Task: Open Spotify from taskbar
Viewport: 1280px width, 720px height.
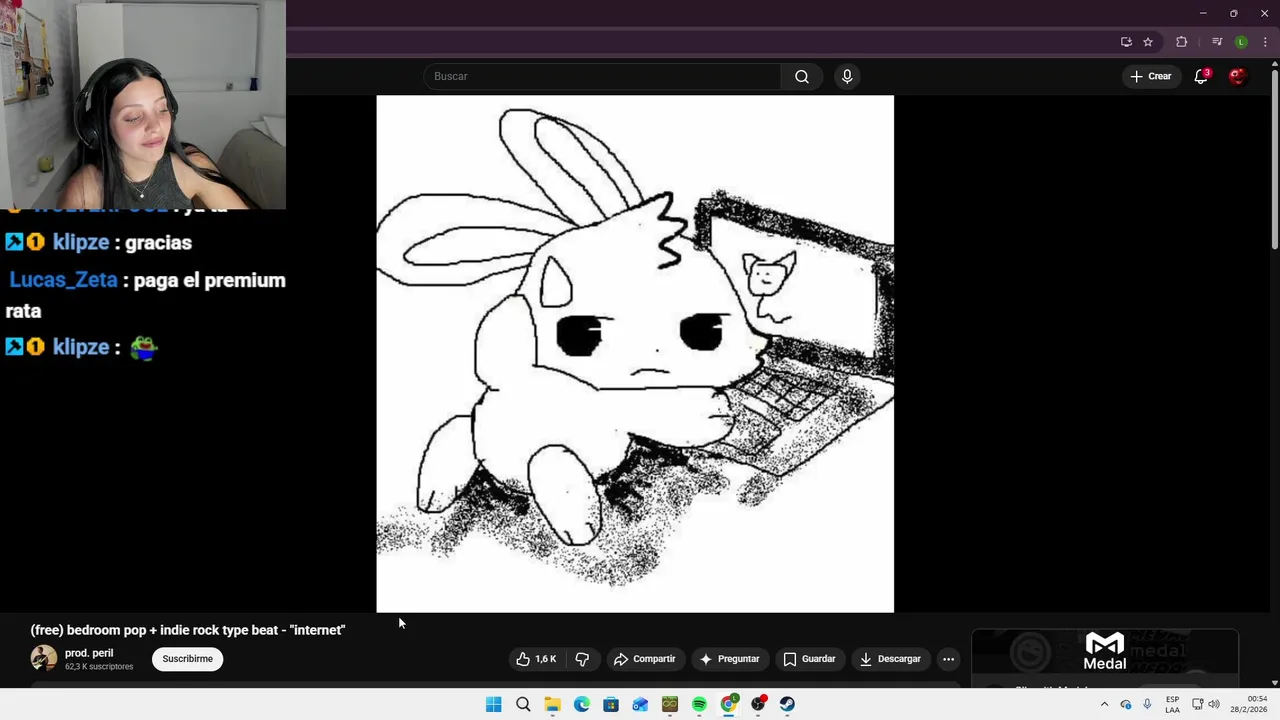Action: click(699, 704)
